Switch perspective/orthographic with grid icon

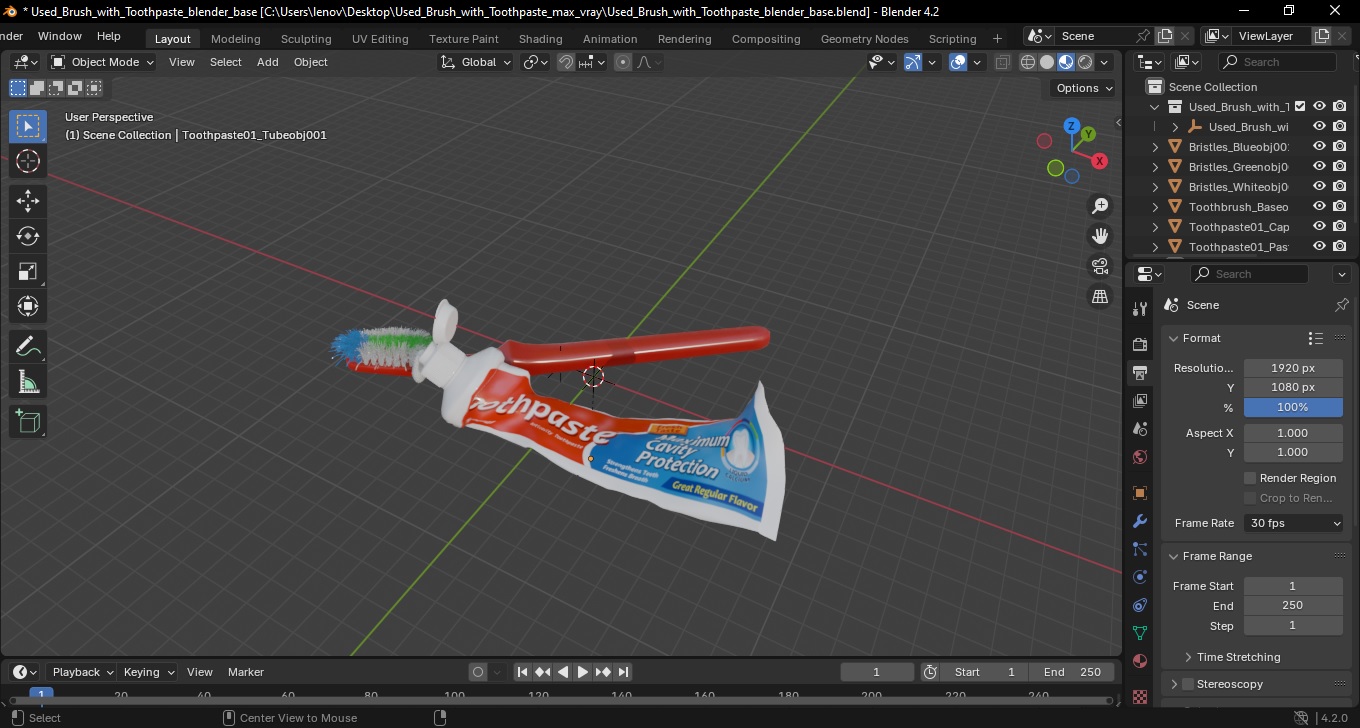coord(1100,296)
